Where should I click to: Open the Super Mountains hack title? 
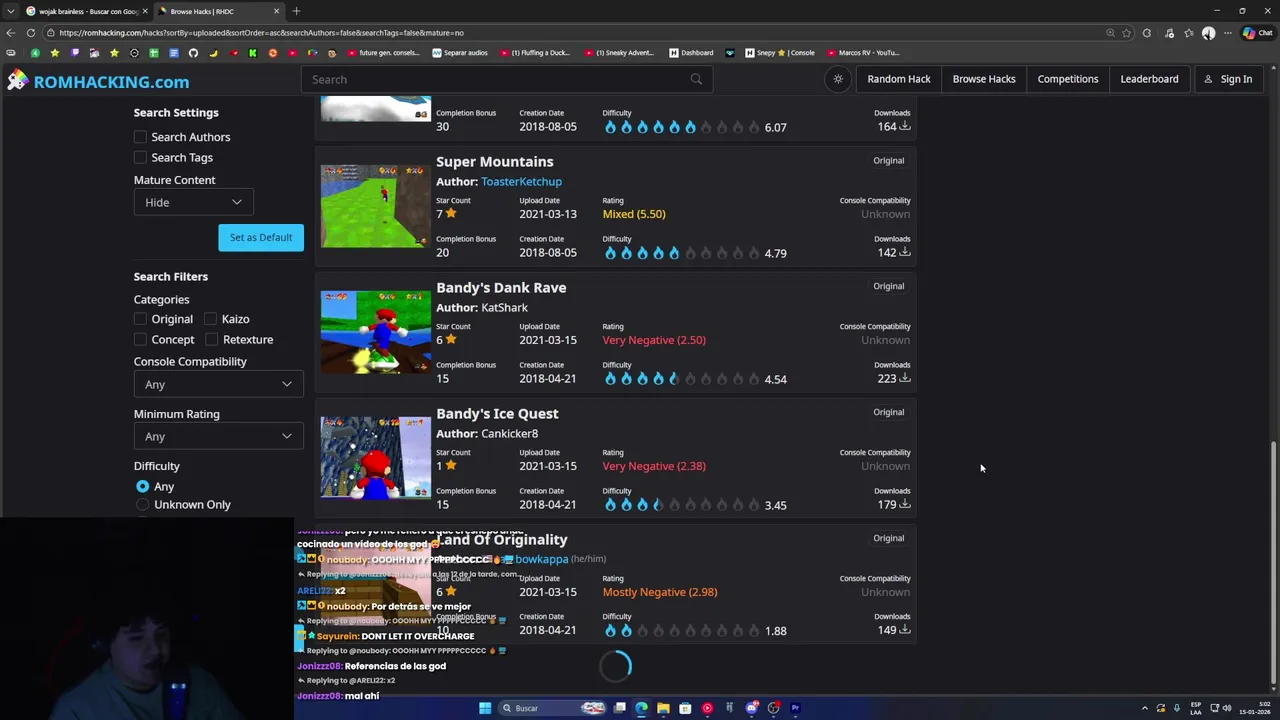pos(494,161)
